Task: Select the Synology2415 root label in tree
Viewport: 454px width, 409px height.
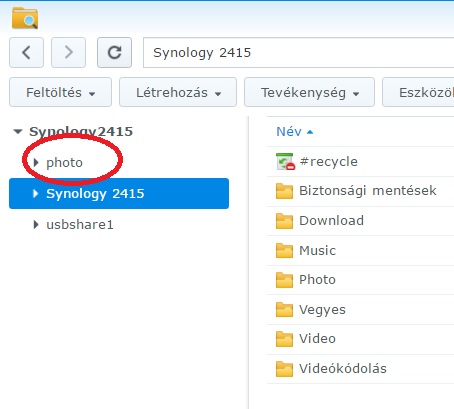Action: pos(81,131)
